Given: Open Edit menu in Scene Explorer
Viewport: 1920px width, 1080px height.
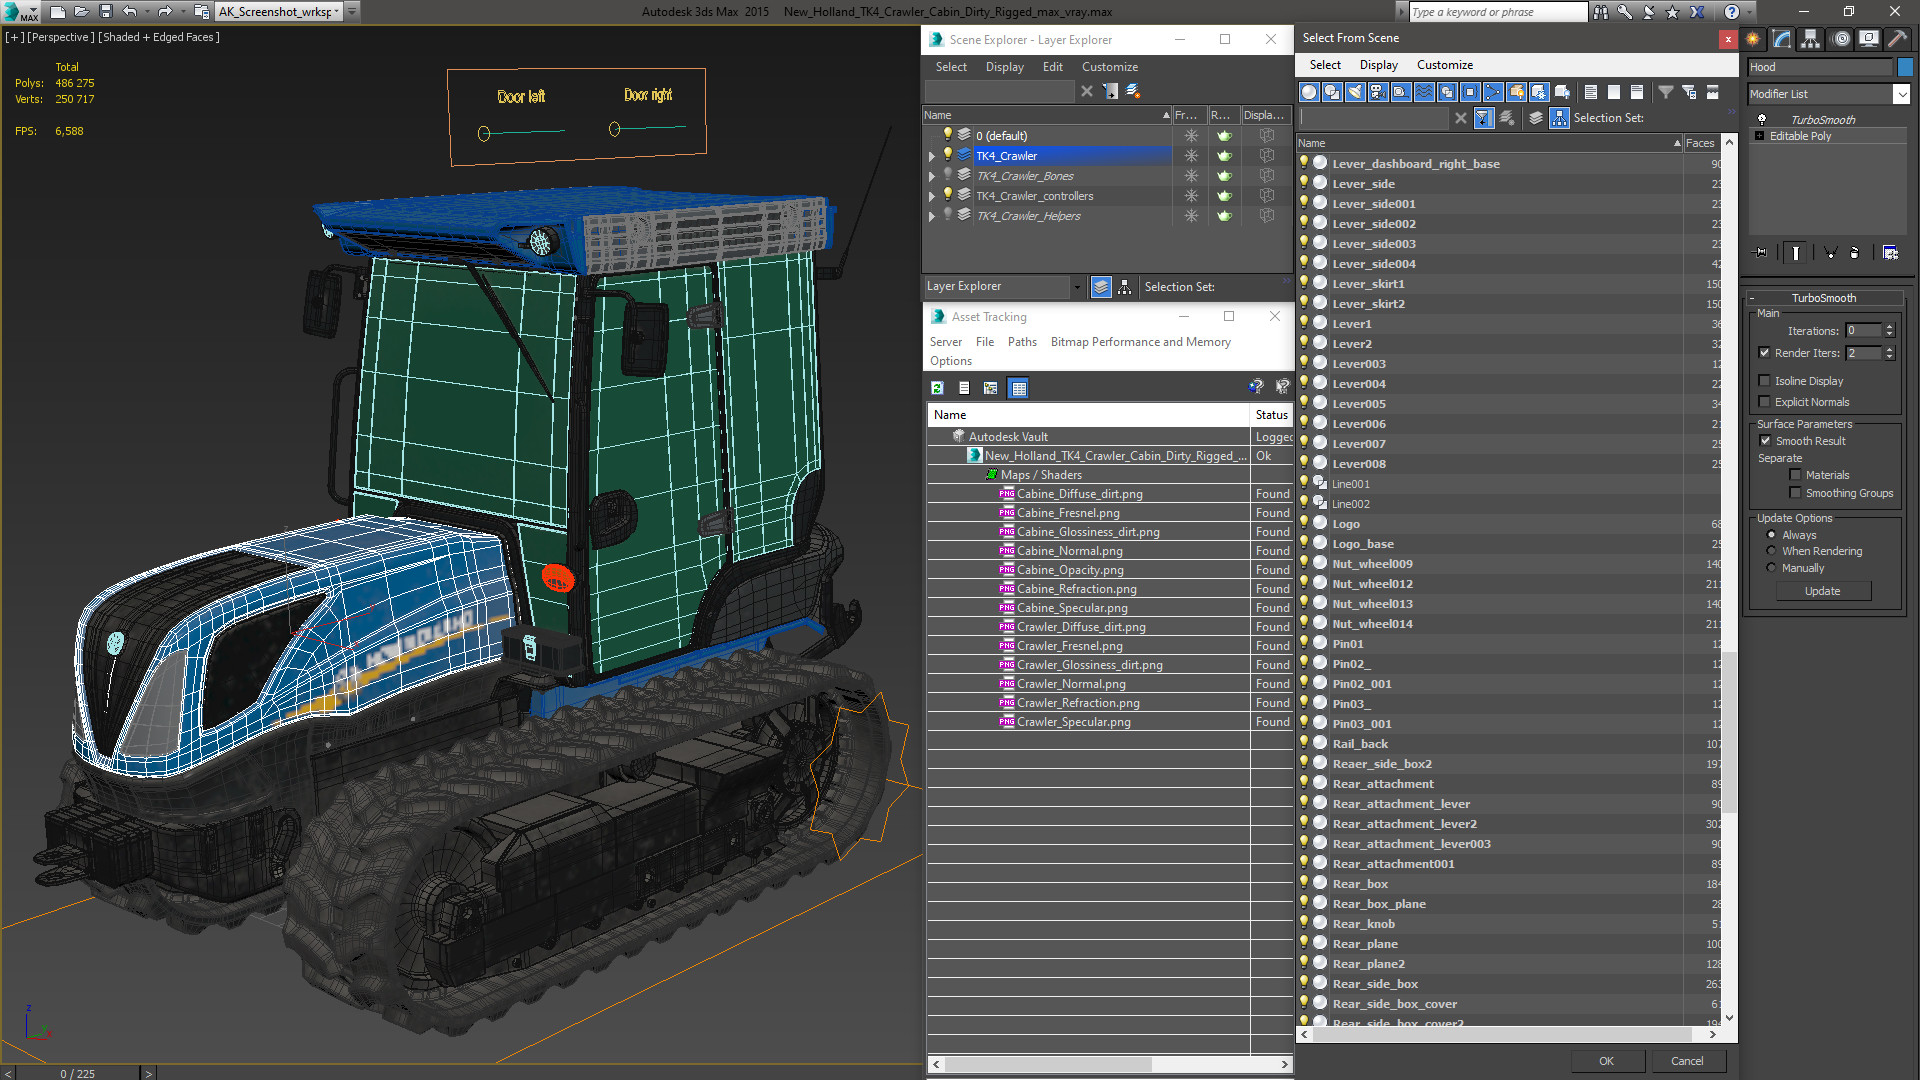Looking at the screenshot, I should tap(1052, 67).
